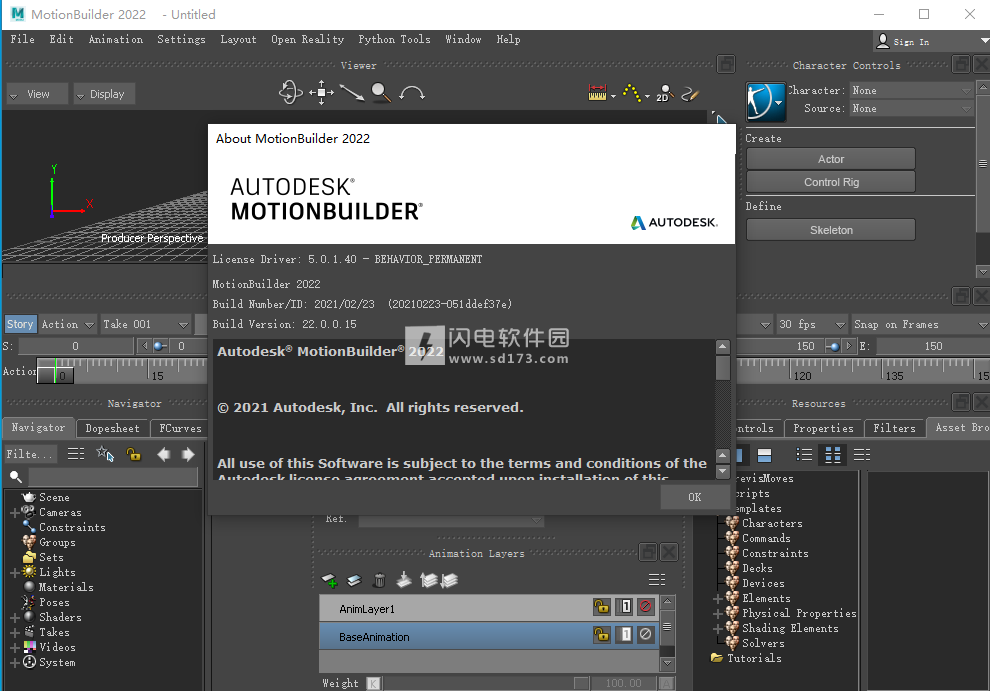
Task: Toggle the Navigator lock icon
Action: (x=134, y=454)
